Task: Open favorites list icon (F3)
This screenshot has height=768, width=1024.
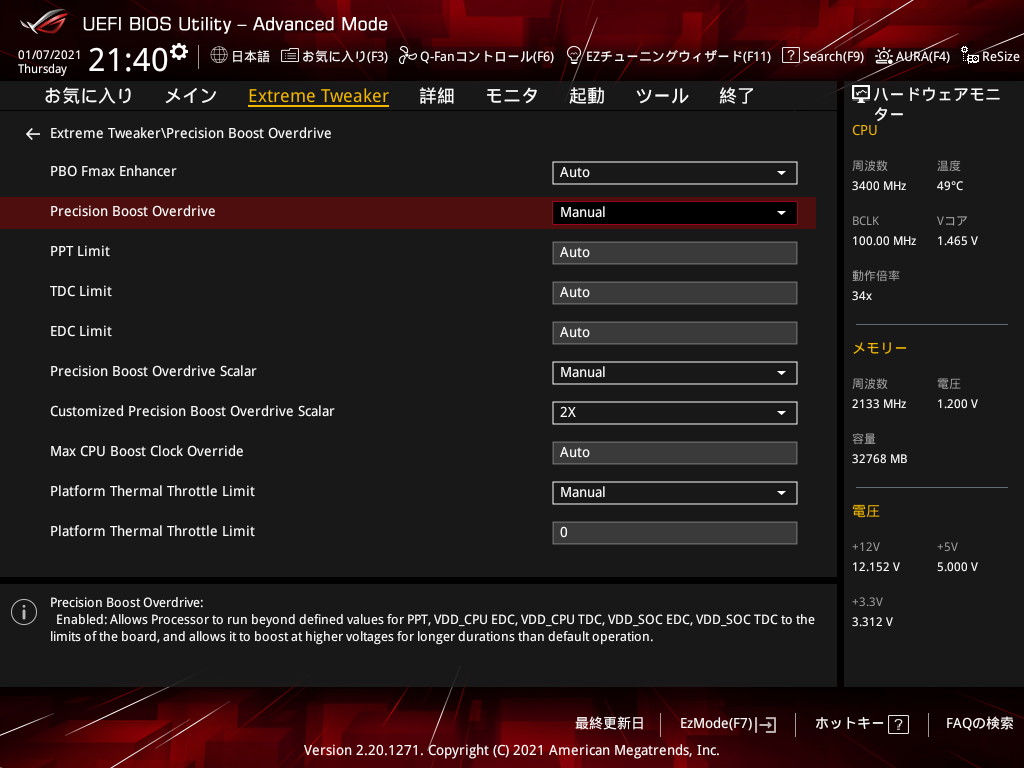Action: [x=290, y=56]
